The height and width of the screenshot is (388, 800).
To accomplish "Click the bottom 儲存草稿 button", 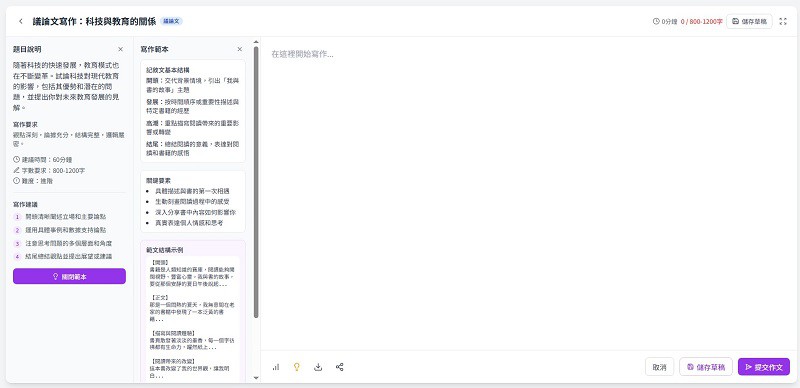I will [706, 367].
